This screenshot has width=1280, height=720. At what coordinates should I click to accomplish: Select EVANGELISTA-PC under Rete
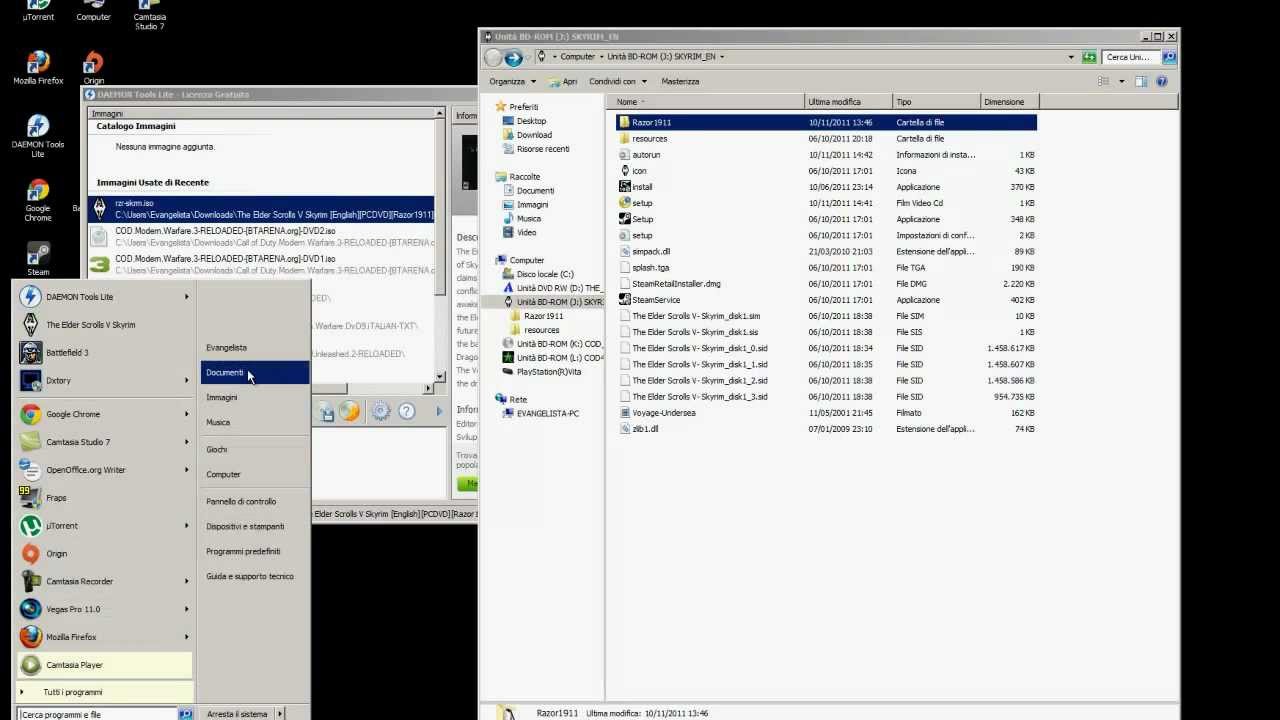[x=547, y=413]
